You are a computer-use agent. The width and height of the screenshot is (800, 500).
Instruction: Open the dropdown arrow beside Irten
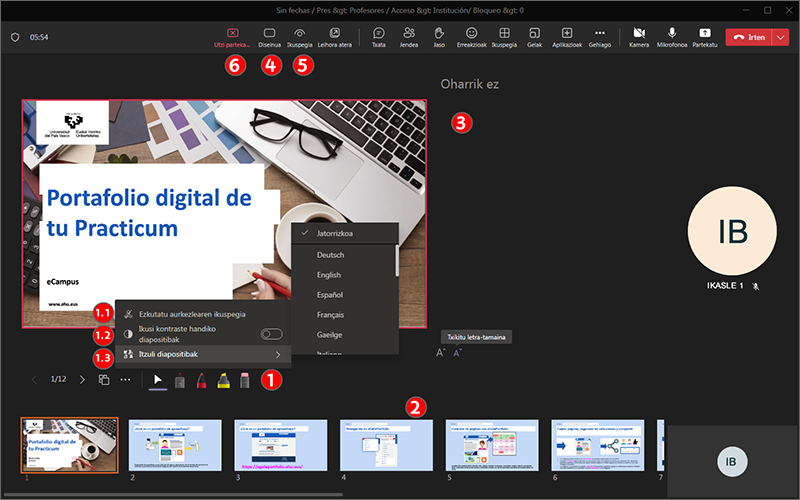pyautogui.click(x=780, y=37)
